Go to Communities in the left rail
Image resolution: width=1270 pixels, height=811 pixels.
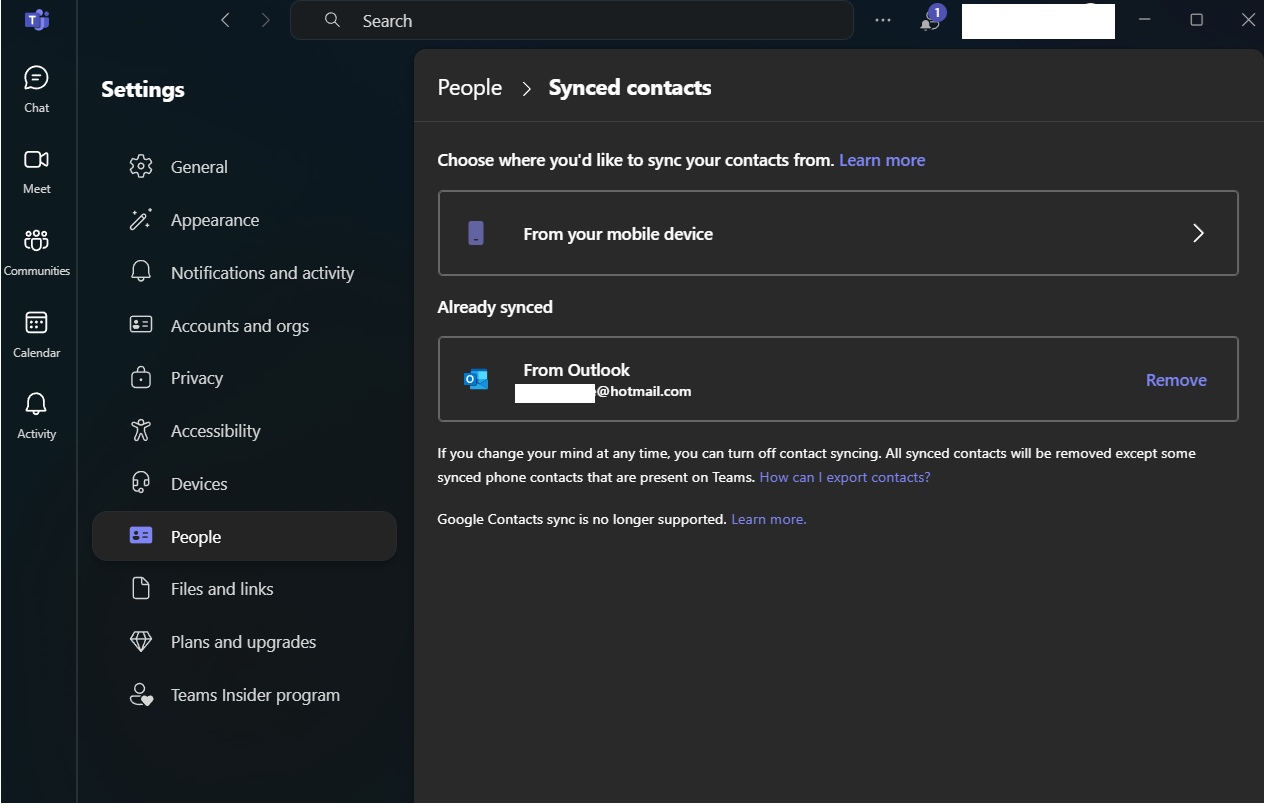(x=36, y=253)
